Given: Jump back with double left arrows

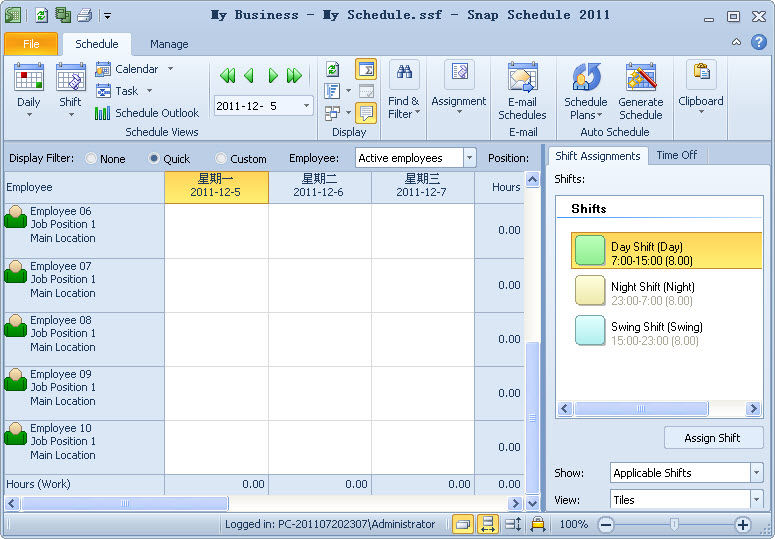Looking at the screenshot, I should coord(227,76).
